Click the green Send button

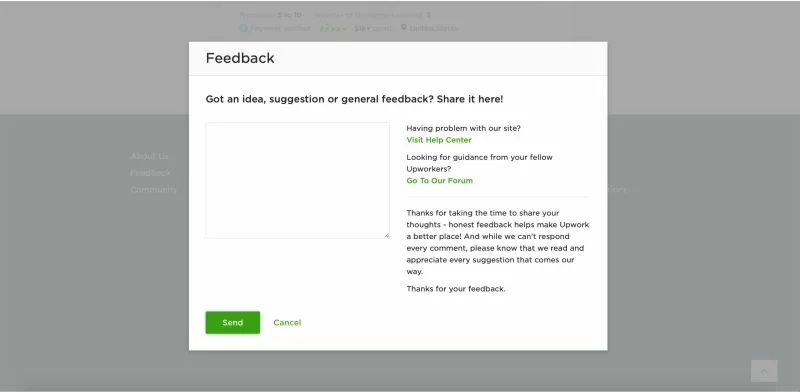[233, 323]
